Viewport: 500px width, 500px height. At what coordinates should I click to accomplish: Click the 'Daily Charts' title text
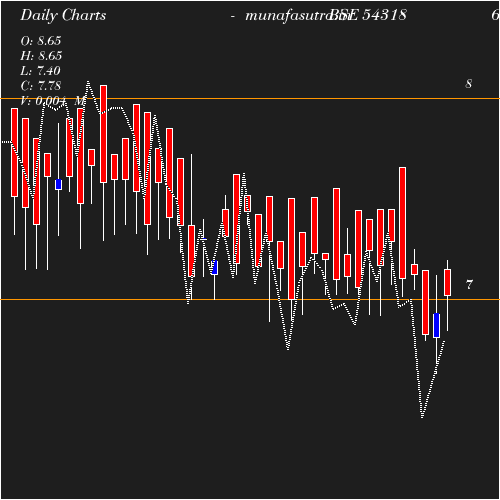point(63,15)
